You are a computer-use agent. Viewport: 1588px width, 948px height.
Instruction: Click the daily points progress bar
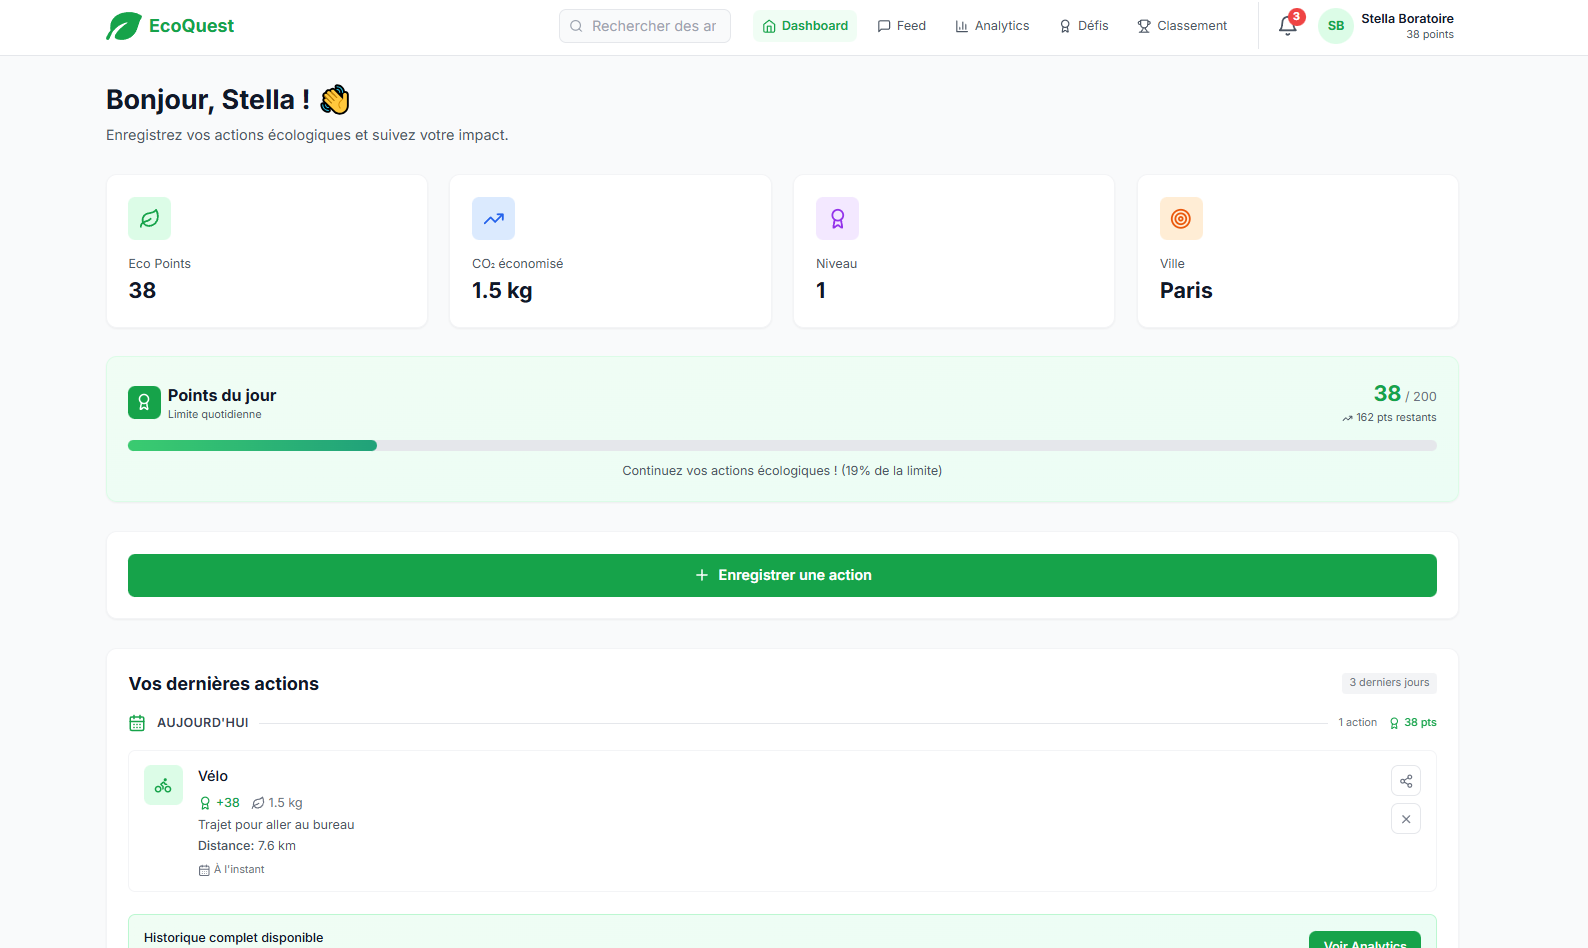pyautogui.click(x=782, y=446)
